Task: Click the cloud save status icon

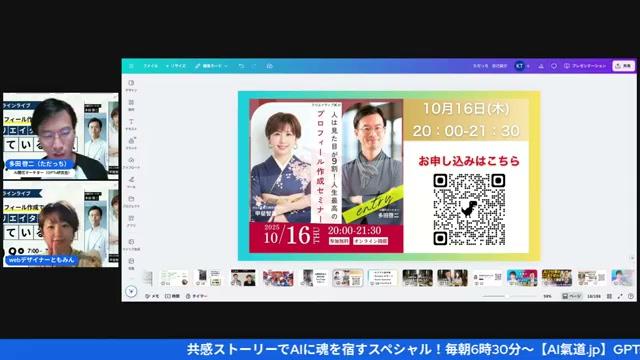Action: coord(269,66)
